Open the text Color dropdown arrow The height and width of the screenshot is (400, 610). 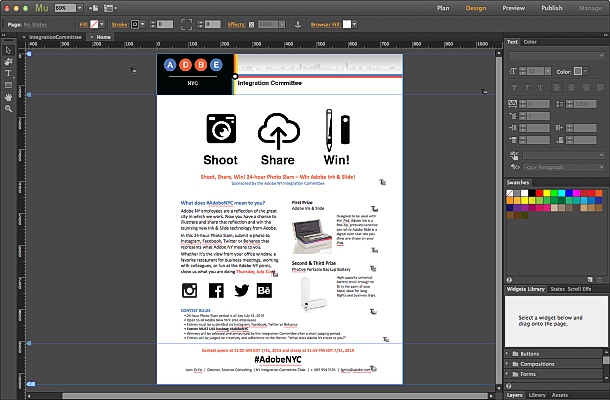click(x=585, y=71)
